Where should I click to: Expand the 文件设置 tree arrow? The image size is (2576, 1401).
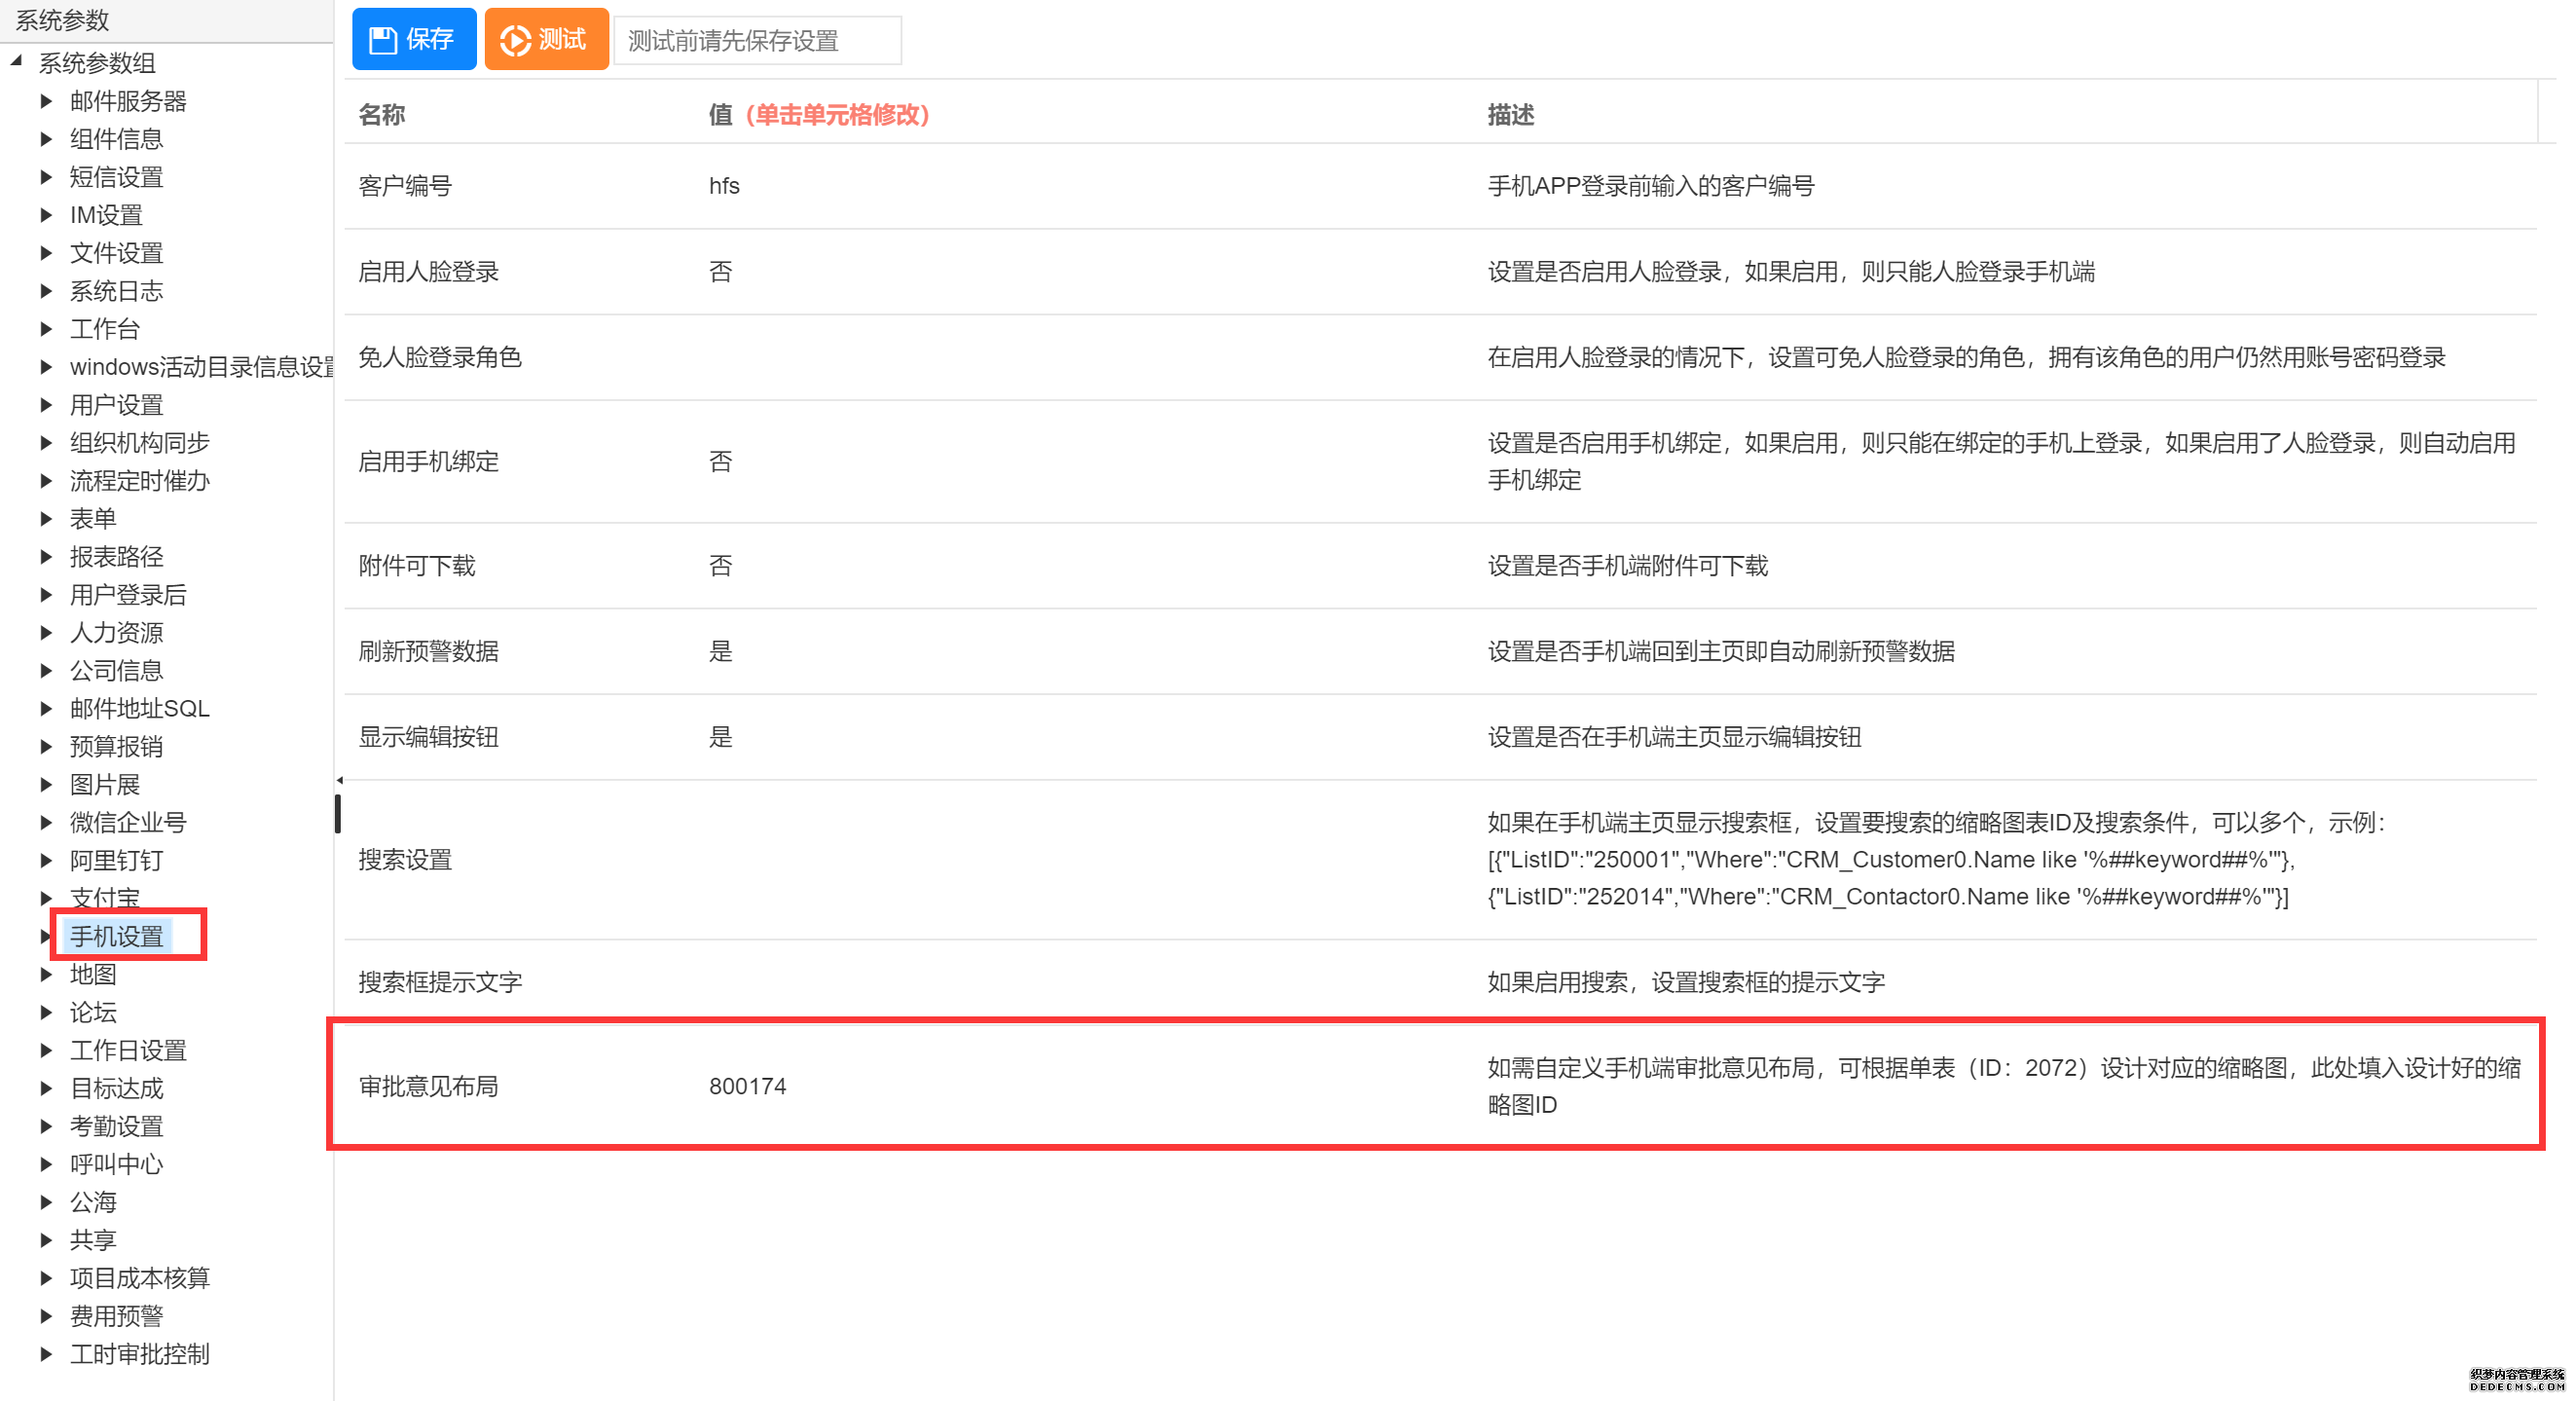coord(46,253)
